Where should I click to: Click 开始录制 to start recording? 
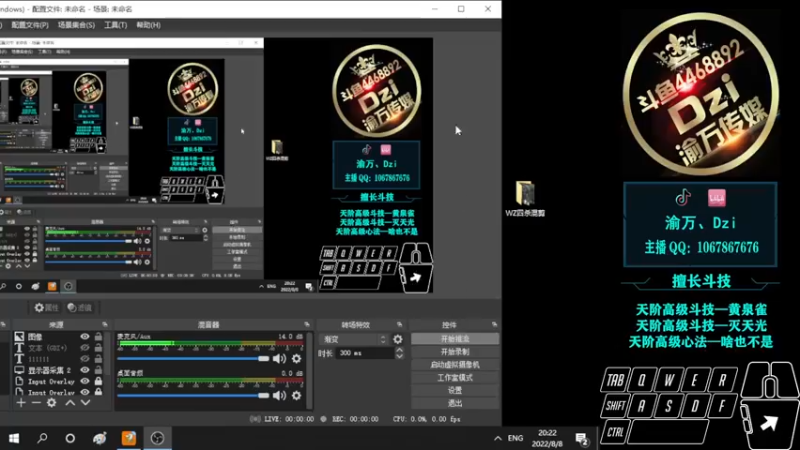tap(455, 352)
